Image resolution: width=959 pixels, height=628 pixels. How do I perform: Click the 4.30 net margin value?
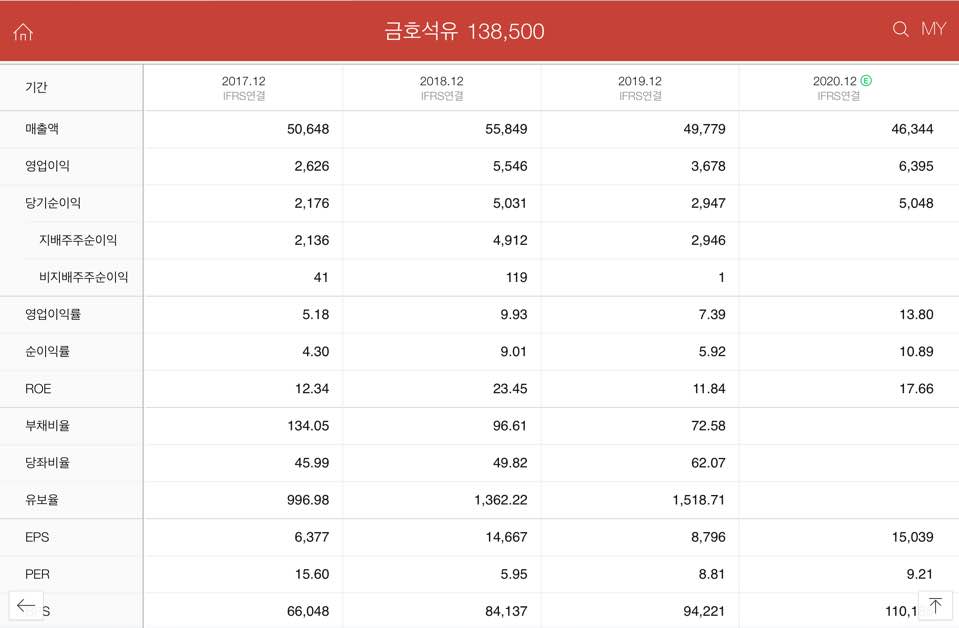[x=316, y=352]
